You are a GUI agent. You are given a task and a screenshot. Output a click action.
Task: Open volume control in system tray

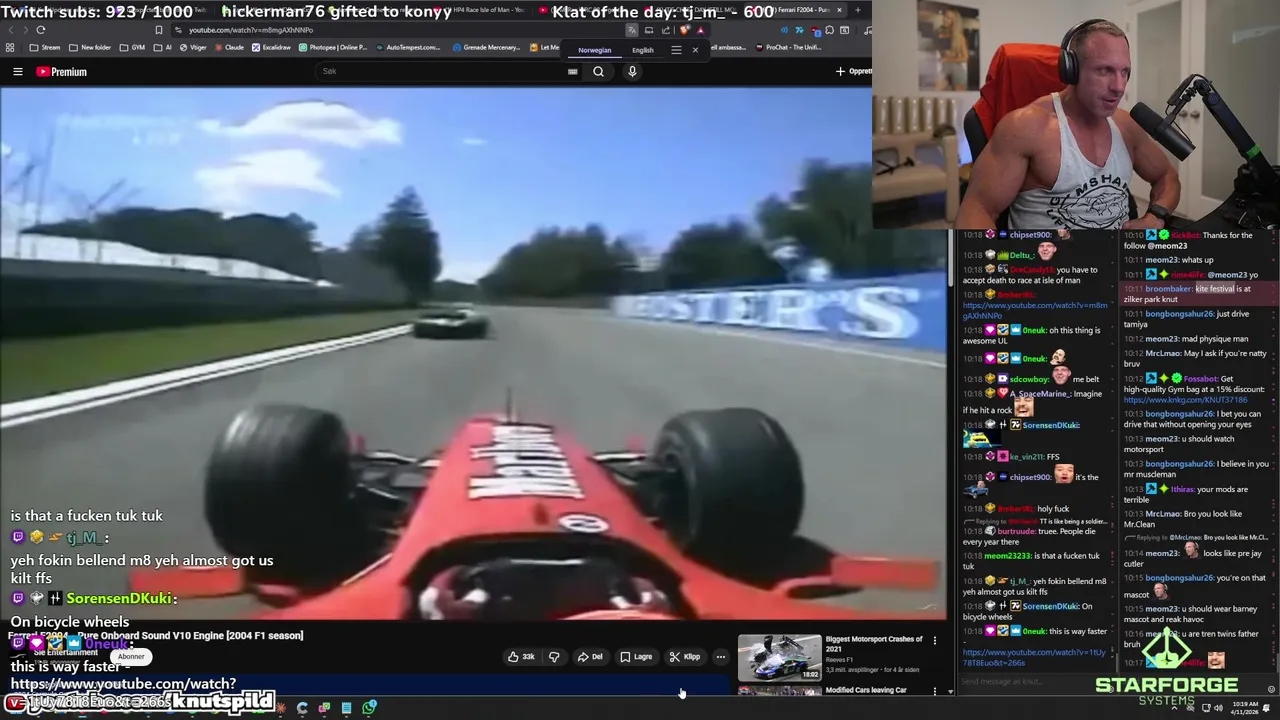(1218, 708)
